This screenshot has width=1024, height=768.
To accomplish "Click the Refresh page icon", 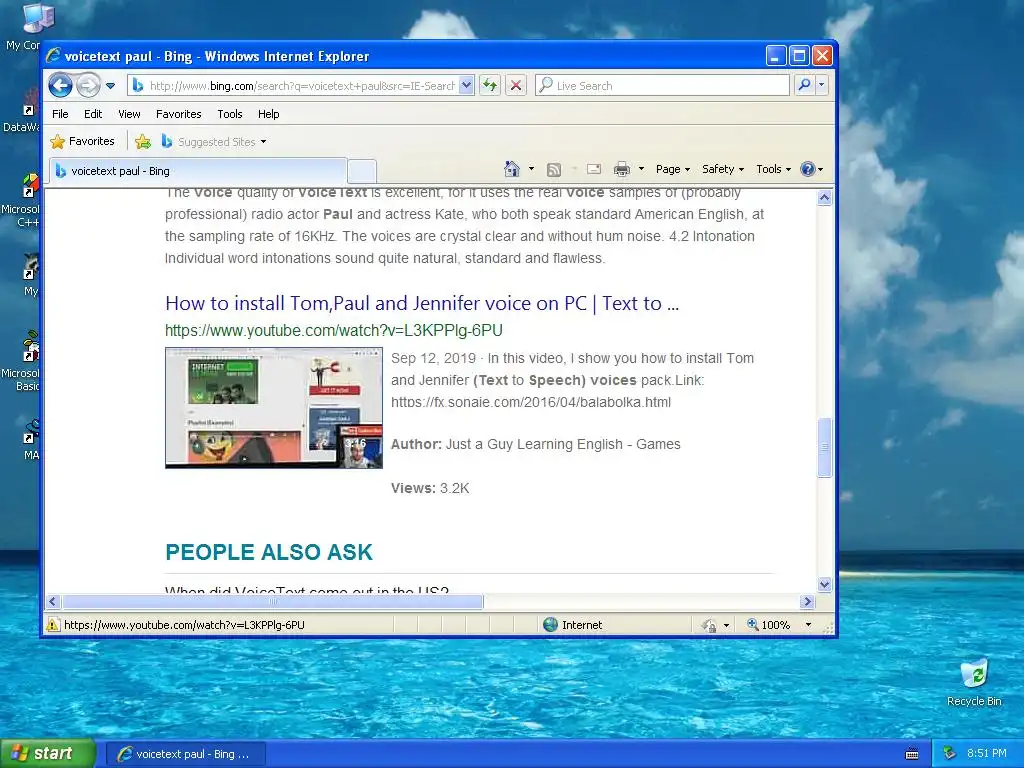I will click(490, 86).
